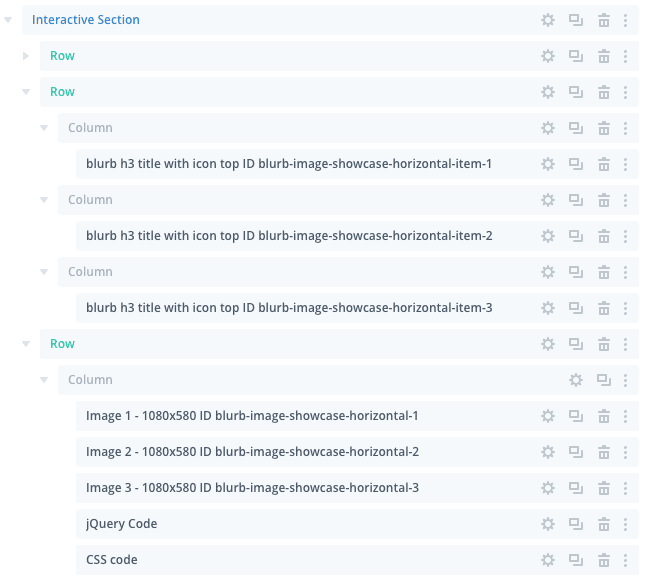Open settings gear for Image 1 module

548,416
